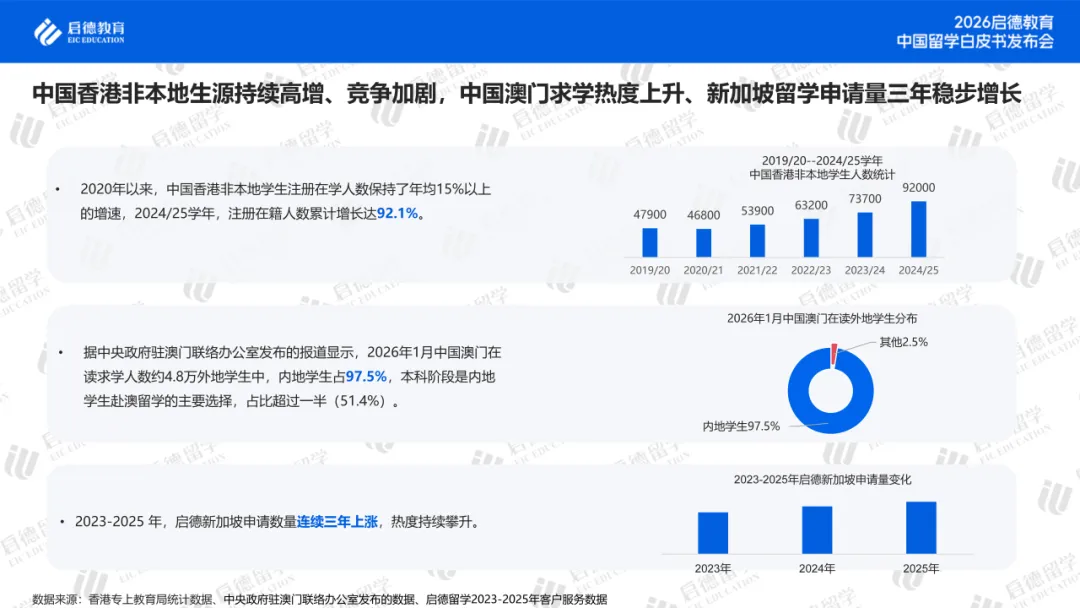Click the 2024年 axis label
1080x608 pixels.
[x=817, y=569]
